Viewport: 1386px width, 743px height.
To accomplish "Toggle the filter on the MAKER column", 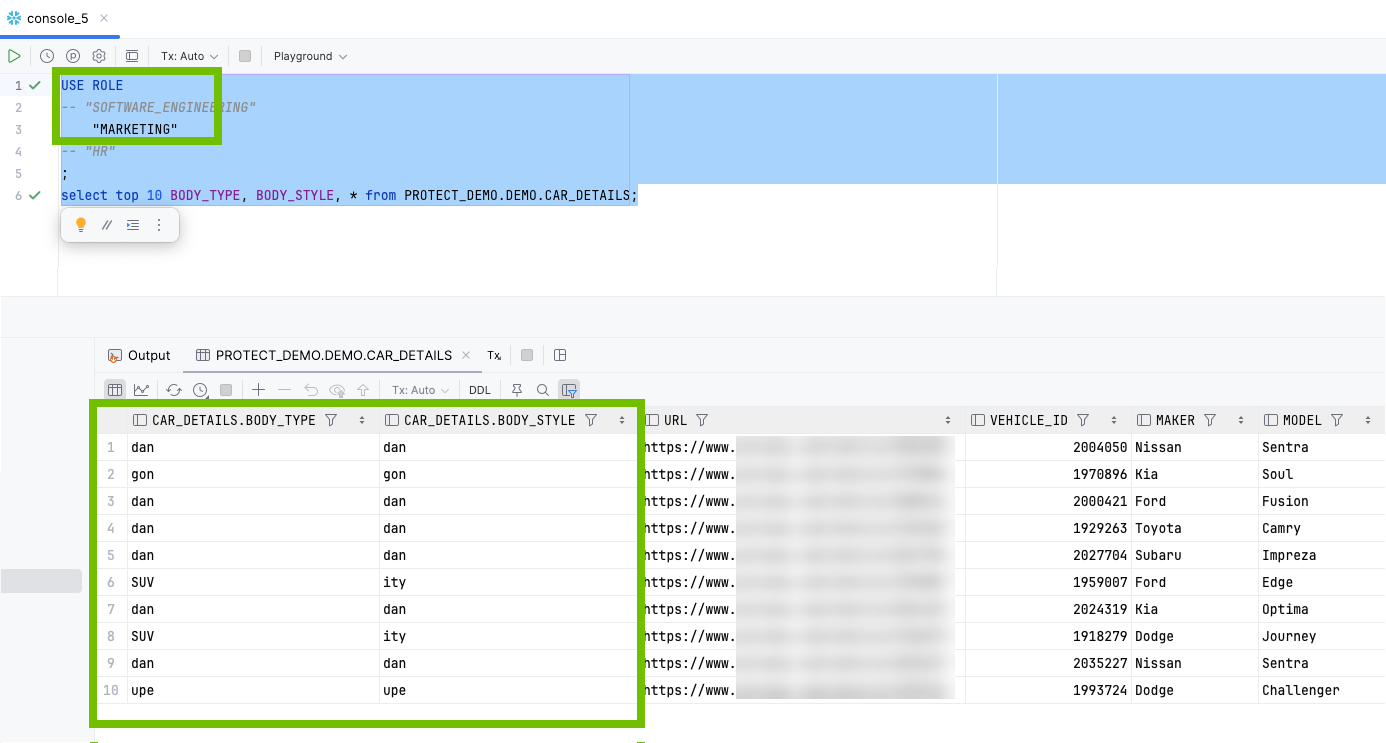I will tap(1211, 420).
